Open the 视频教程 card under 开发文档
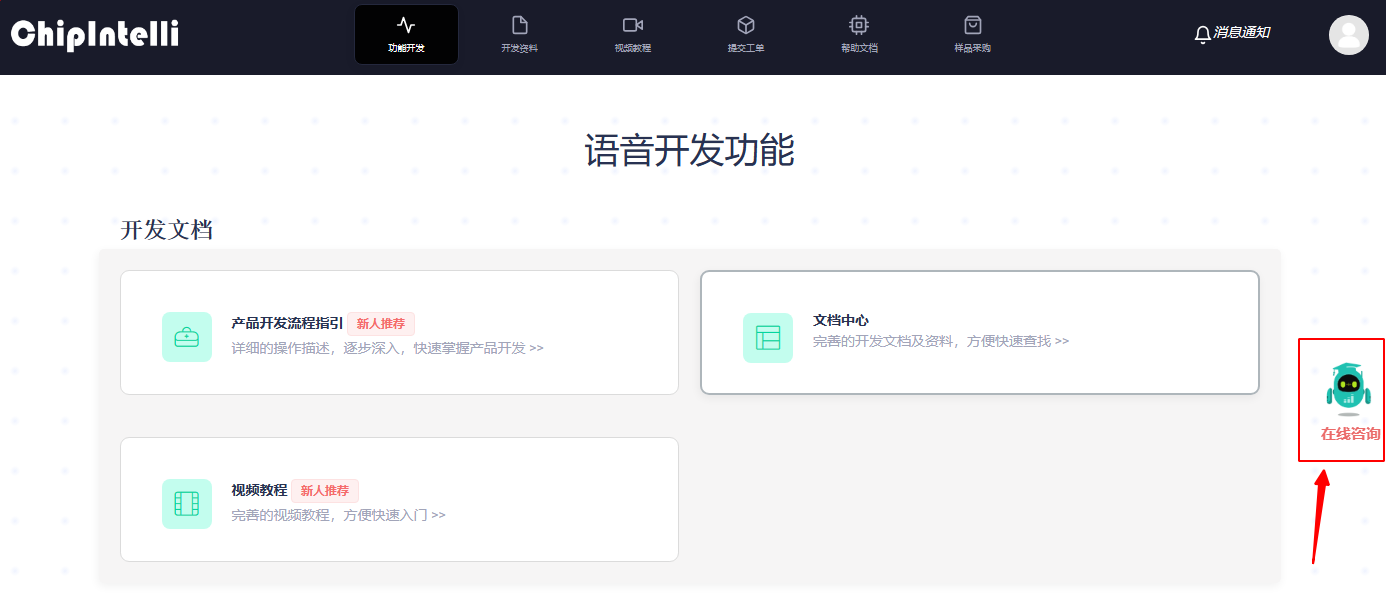This screenshot has width=1386, height=601. tap(399, 499)
